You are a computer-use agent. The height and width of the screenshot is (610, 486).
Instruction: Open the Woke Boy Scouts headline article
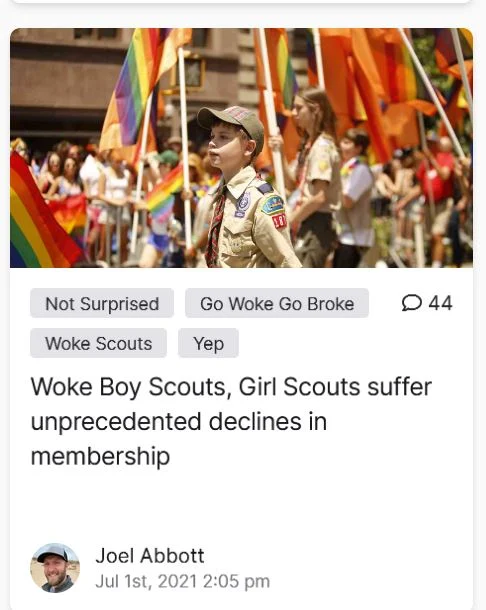coord(231,421)
